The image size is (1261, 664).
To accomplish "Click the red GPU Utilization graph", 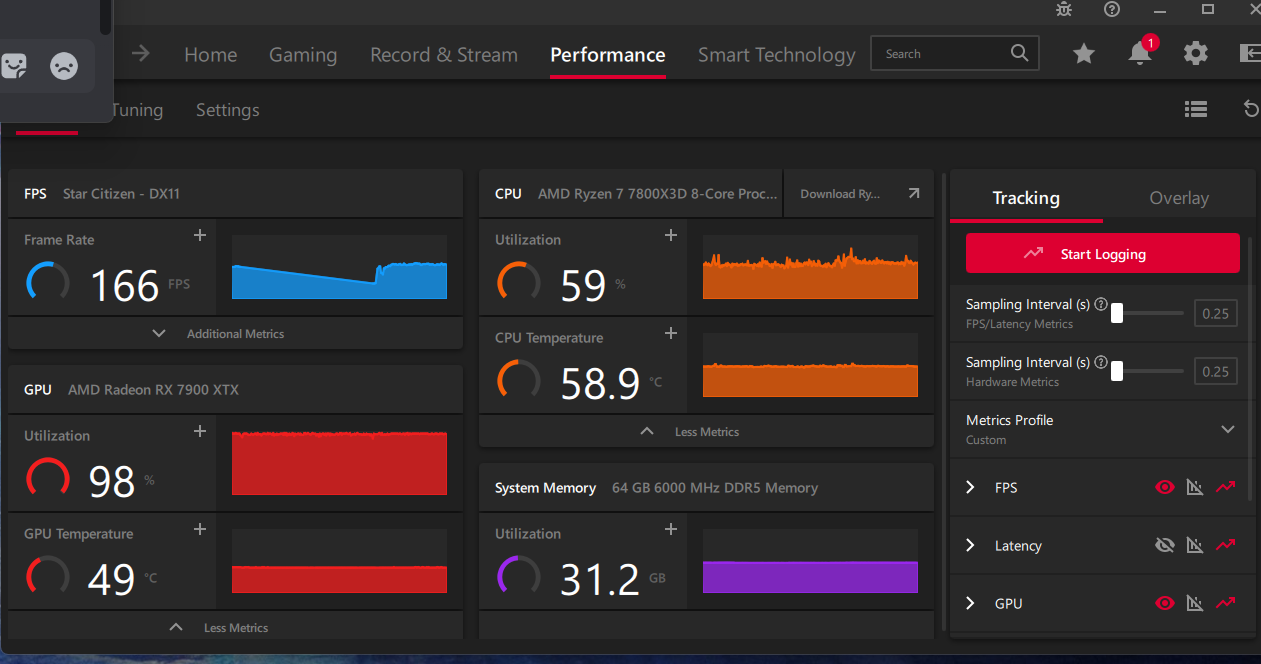I will pyautogui.click(x=340, y=463).
